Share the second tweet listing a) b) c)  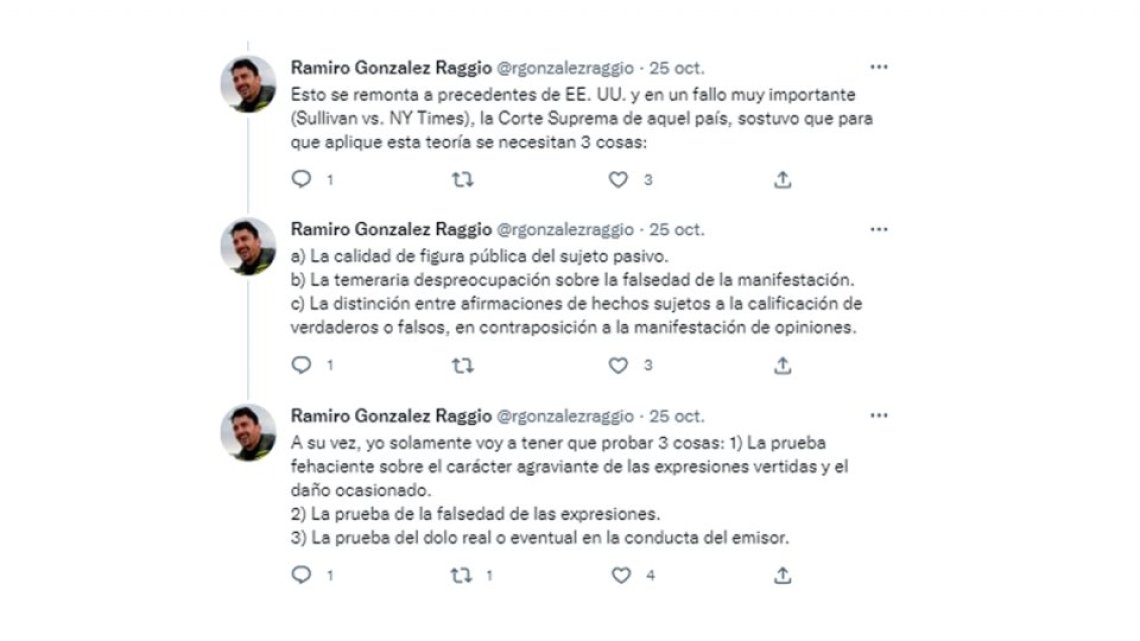[783, 366]
